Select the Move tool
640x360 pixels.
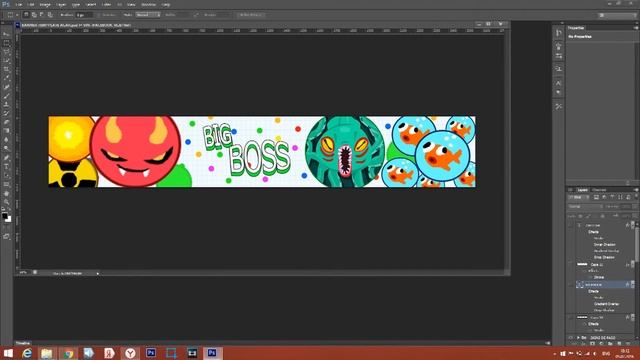click(7, 34)
